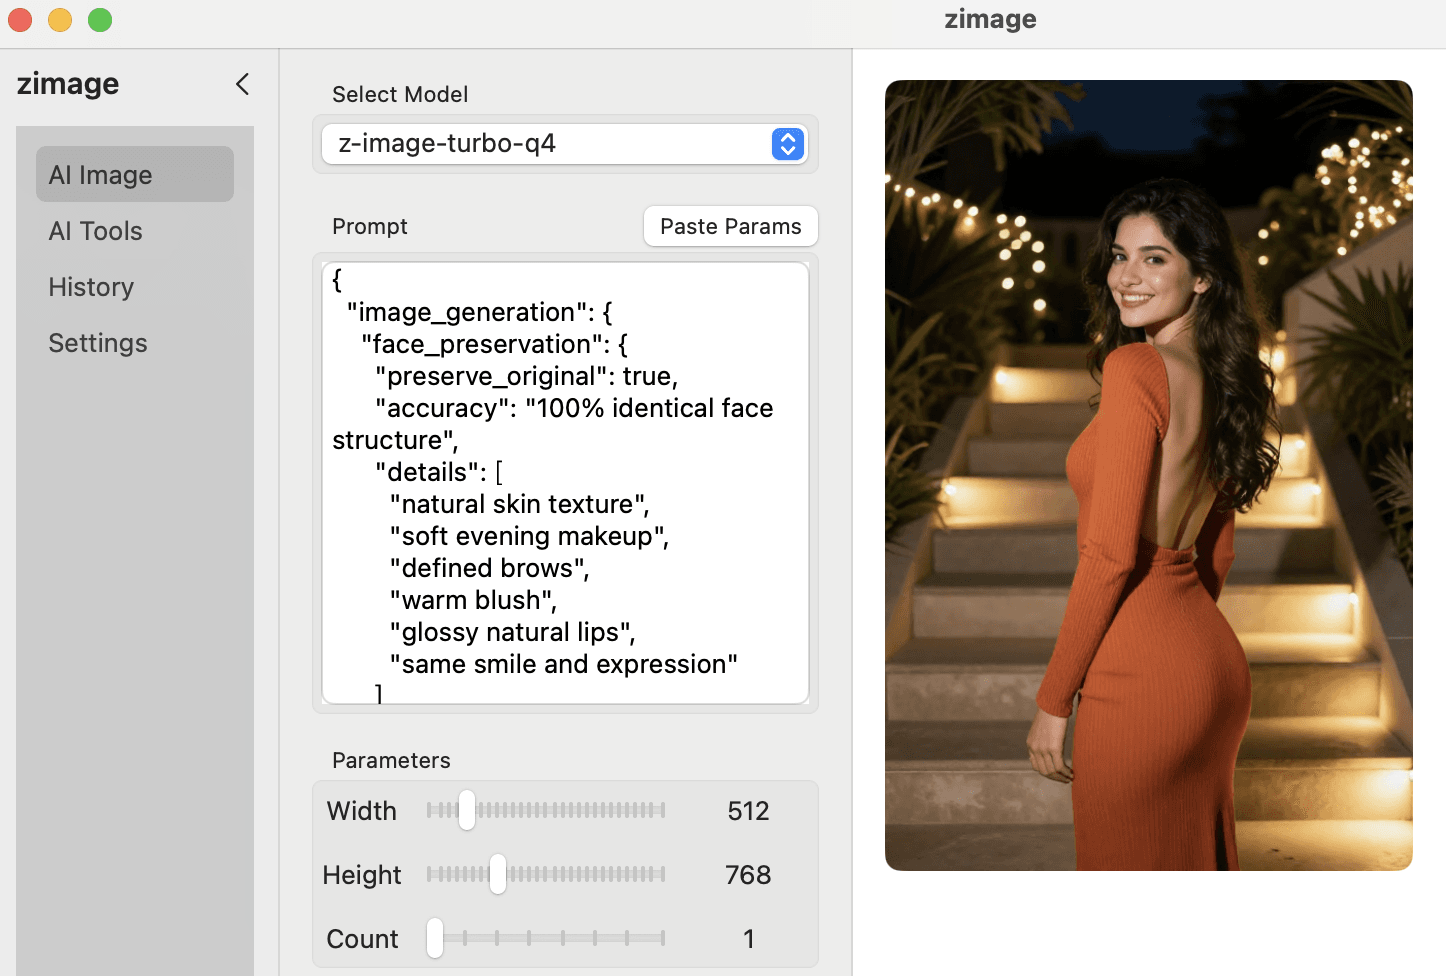Click the Count slider handle

tap(435, 938)
